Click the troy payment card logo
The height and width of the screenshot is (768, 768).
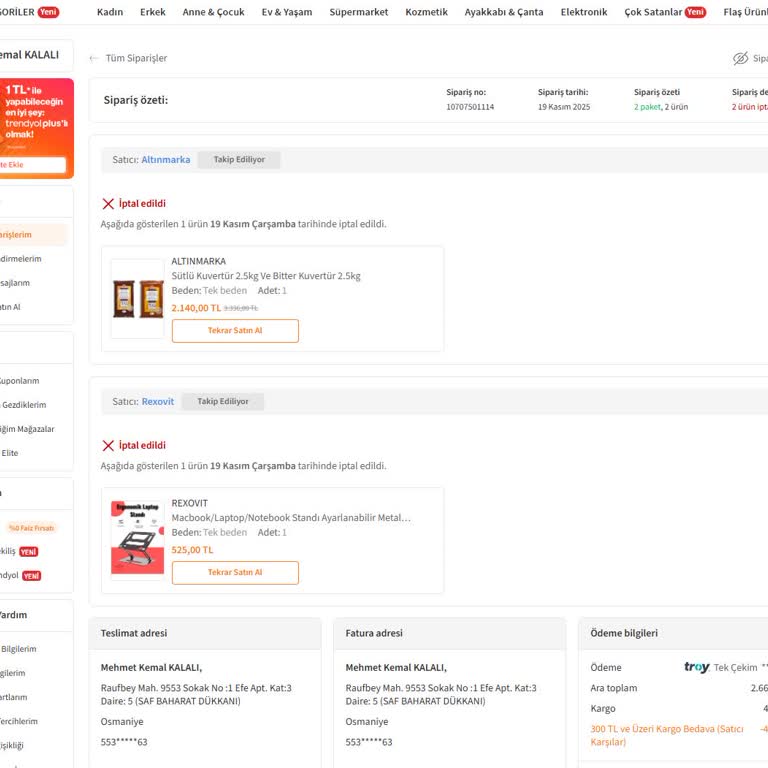[696, 667]
